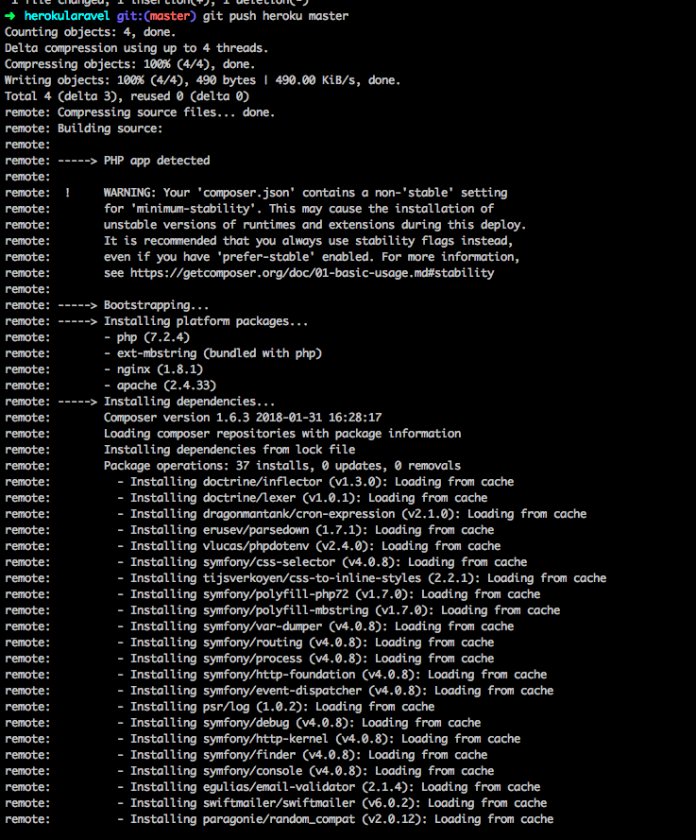
Task: Click the 'Package operations: 37 installs' line
Action: 282,465
